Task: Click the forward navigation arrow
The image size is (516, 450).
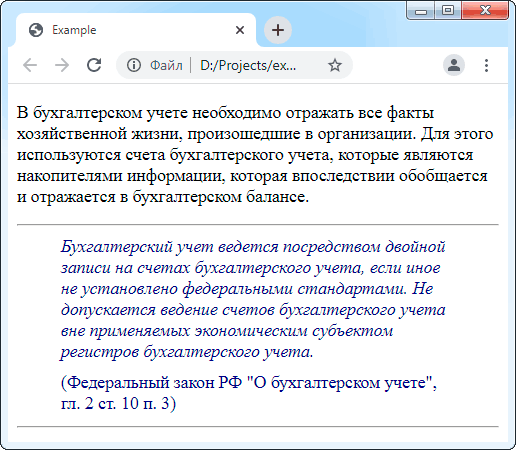Action: click(x=62, y=65)
